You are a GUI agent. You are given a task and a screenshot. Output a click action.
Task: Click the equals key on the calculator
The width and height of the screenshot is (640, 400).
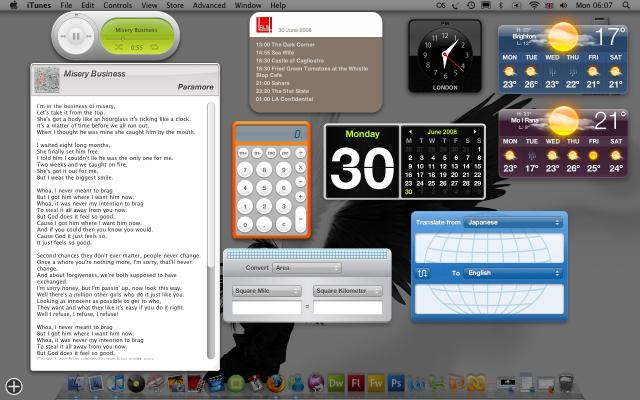pos(300,219)
